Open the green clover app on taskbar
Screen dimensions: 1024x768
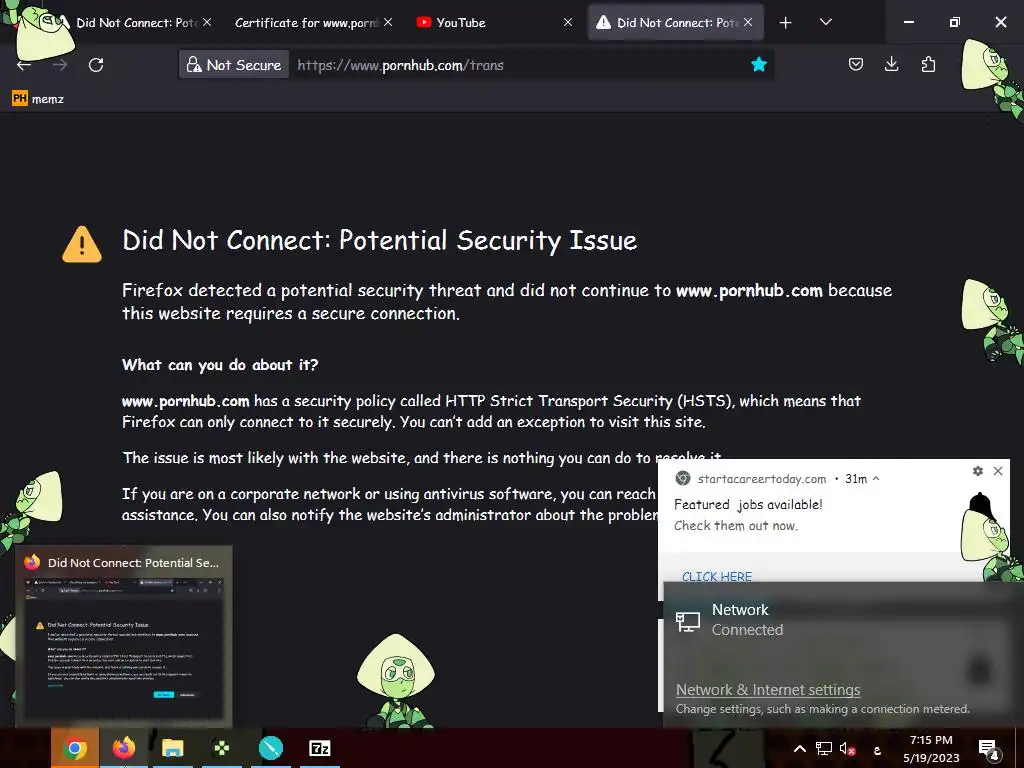pyautogui.click(x=221, y=748)
